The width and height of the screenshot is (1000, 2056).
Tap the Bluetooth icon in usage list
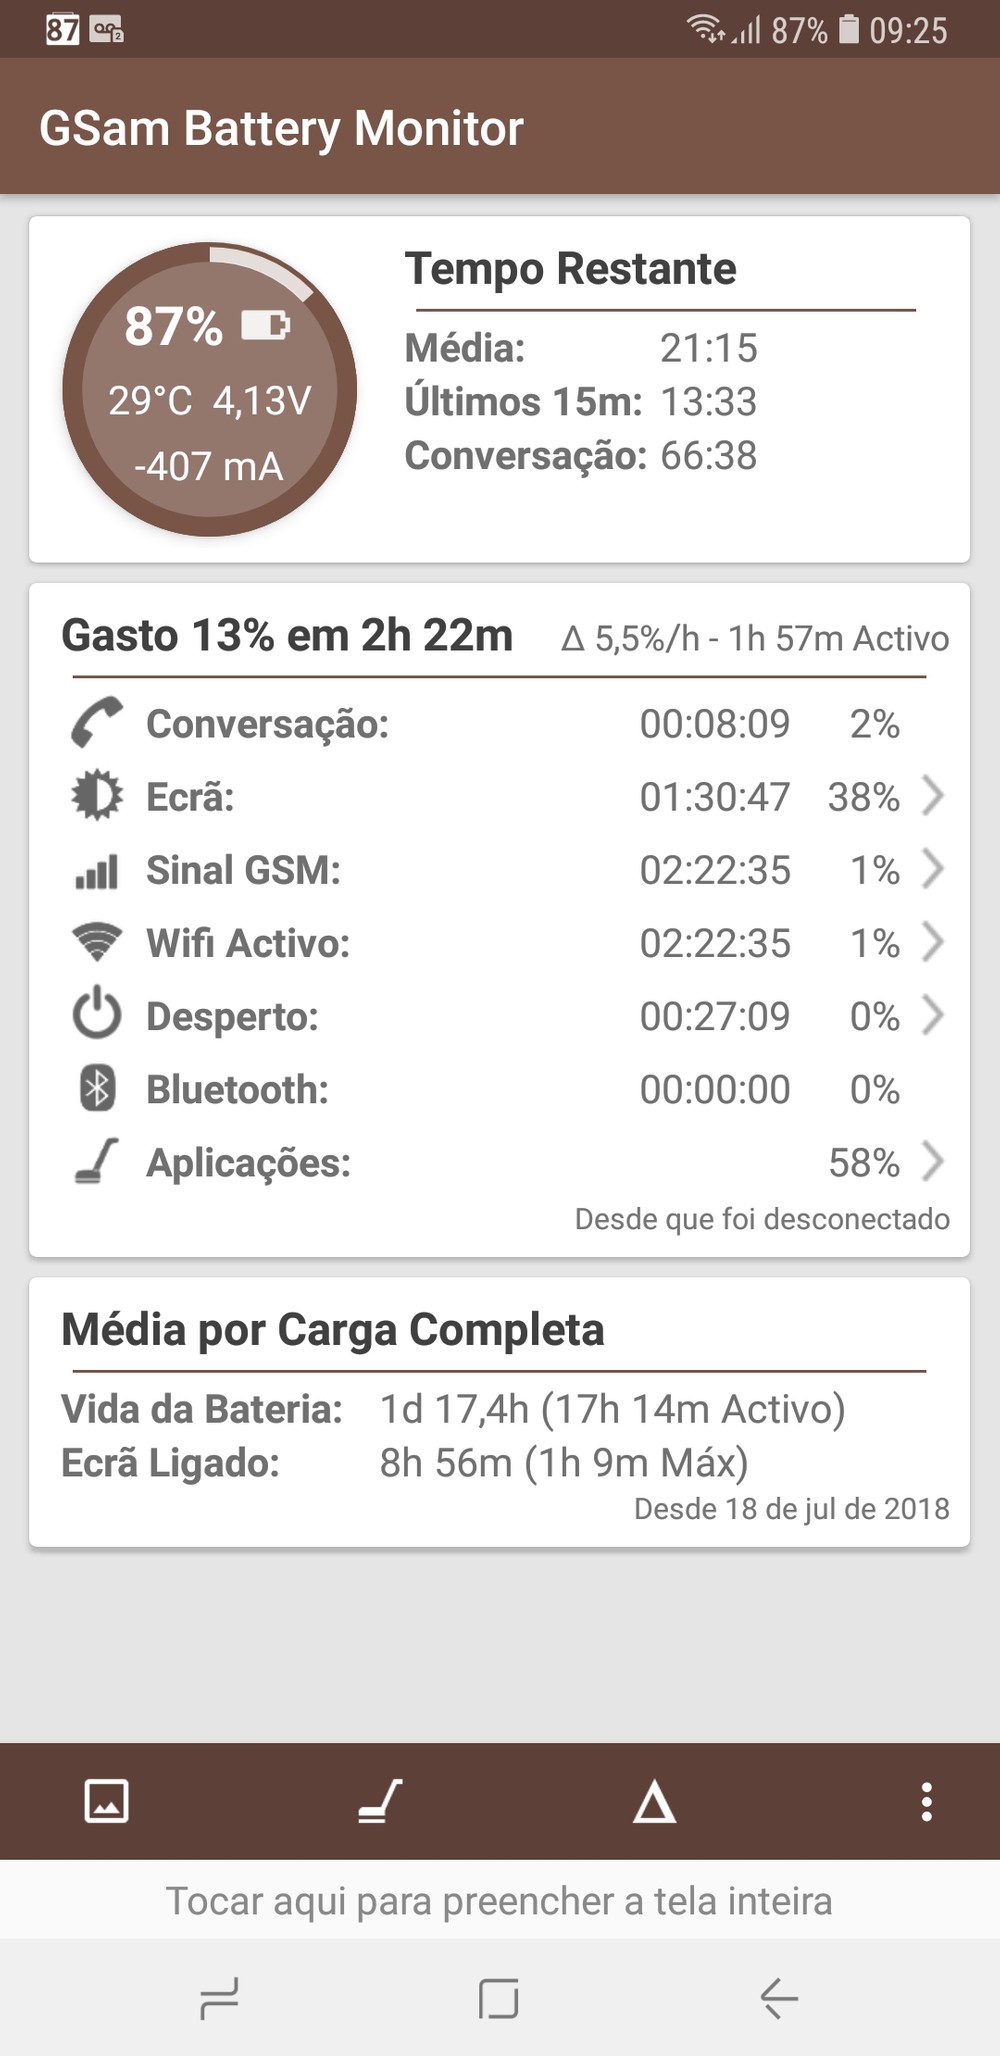click(97, 1089)
